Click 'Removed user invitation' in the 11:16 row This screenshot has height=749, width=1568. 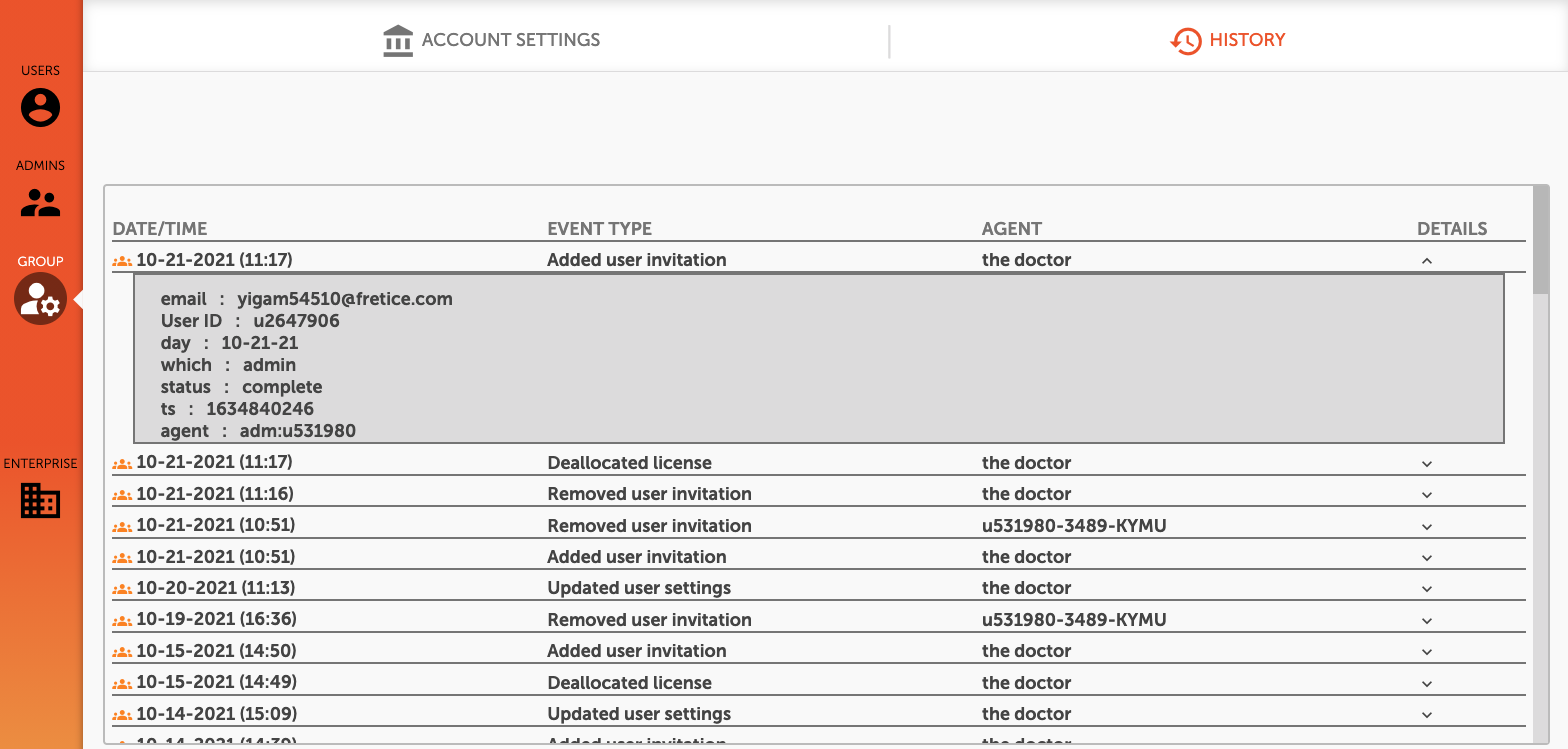[x=650, y=494]
